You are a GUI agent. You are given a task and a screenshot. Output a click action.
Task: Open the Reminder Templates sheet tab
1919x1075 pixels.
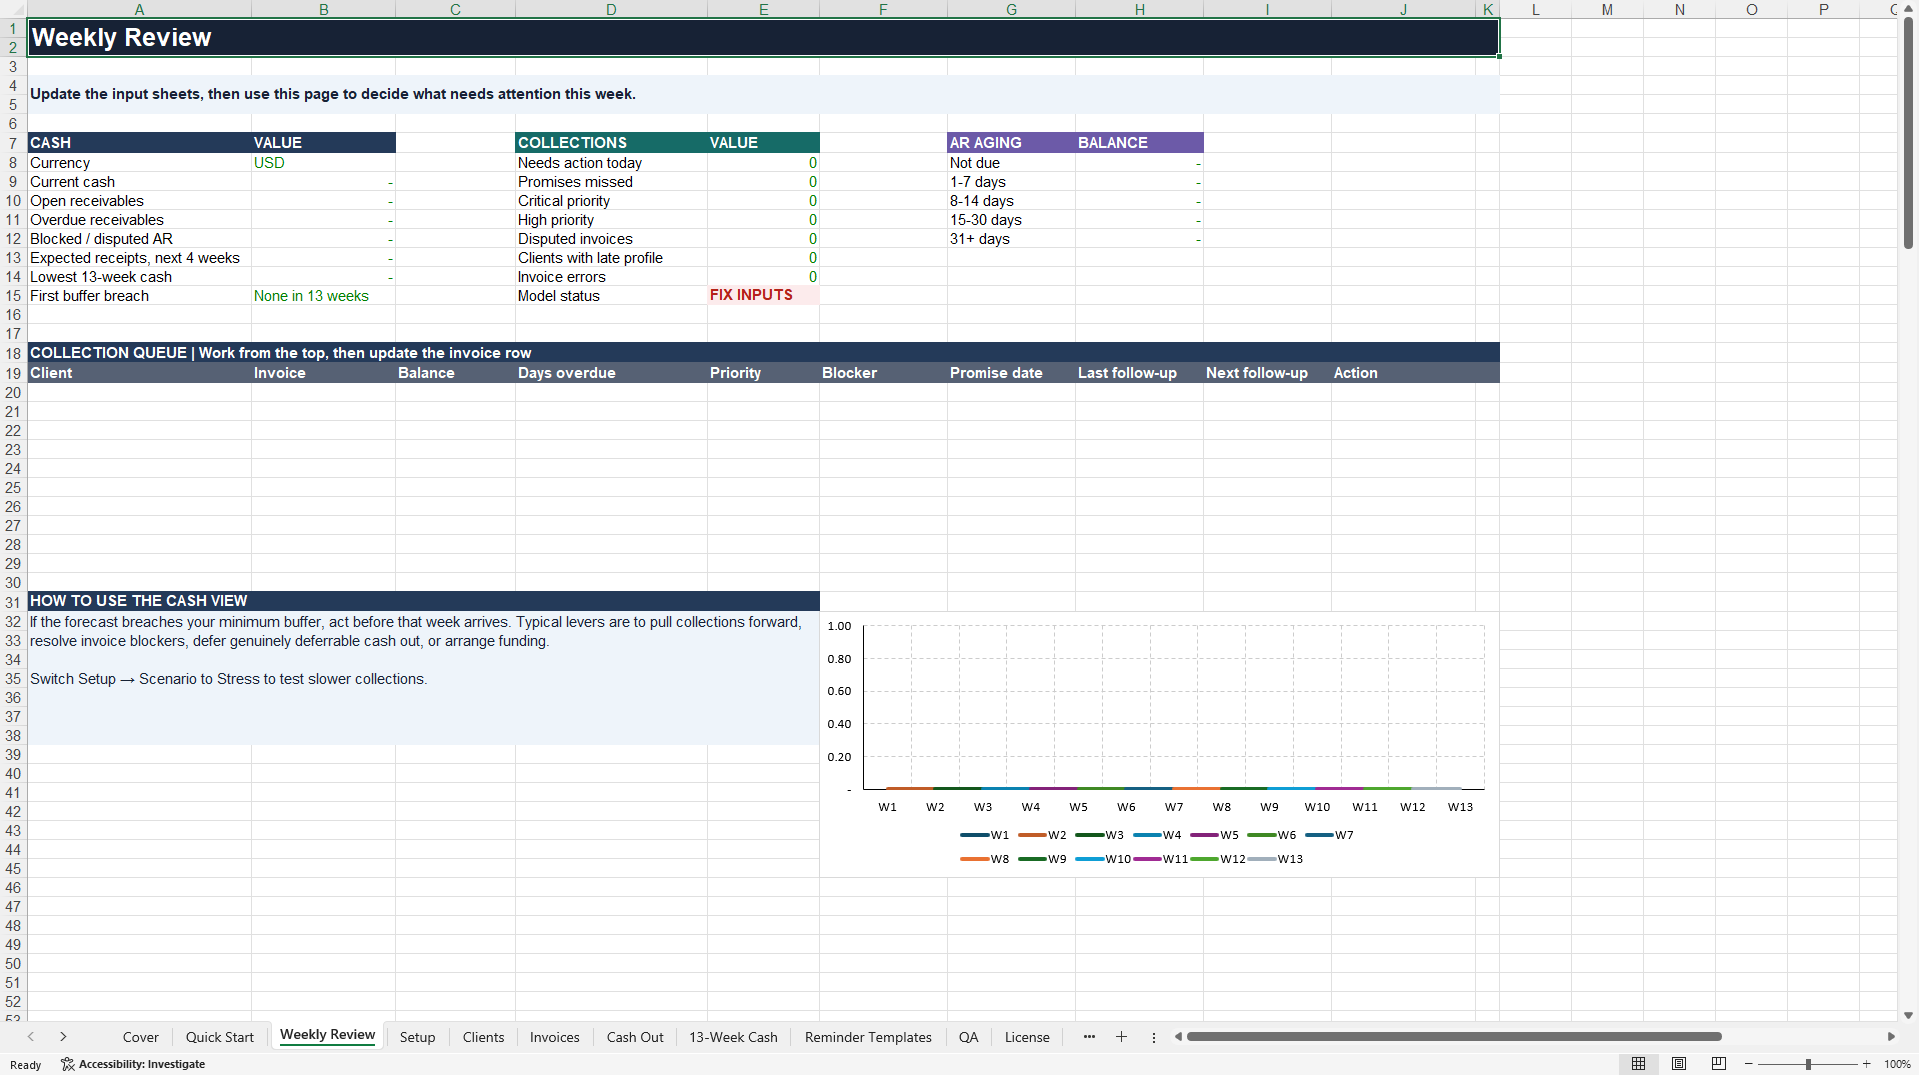tap(868, 1037)
